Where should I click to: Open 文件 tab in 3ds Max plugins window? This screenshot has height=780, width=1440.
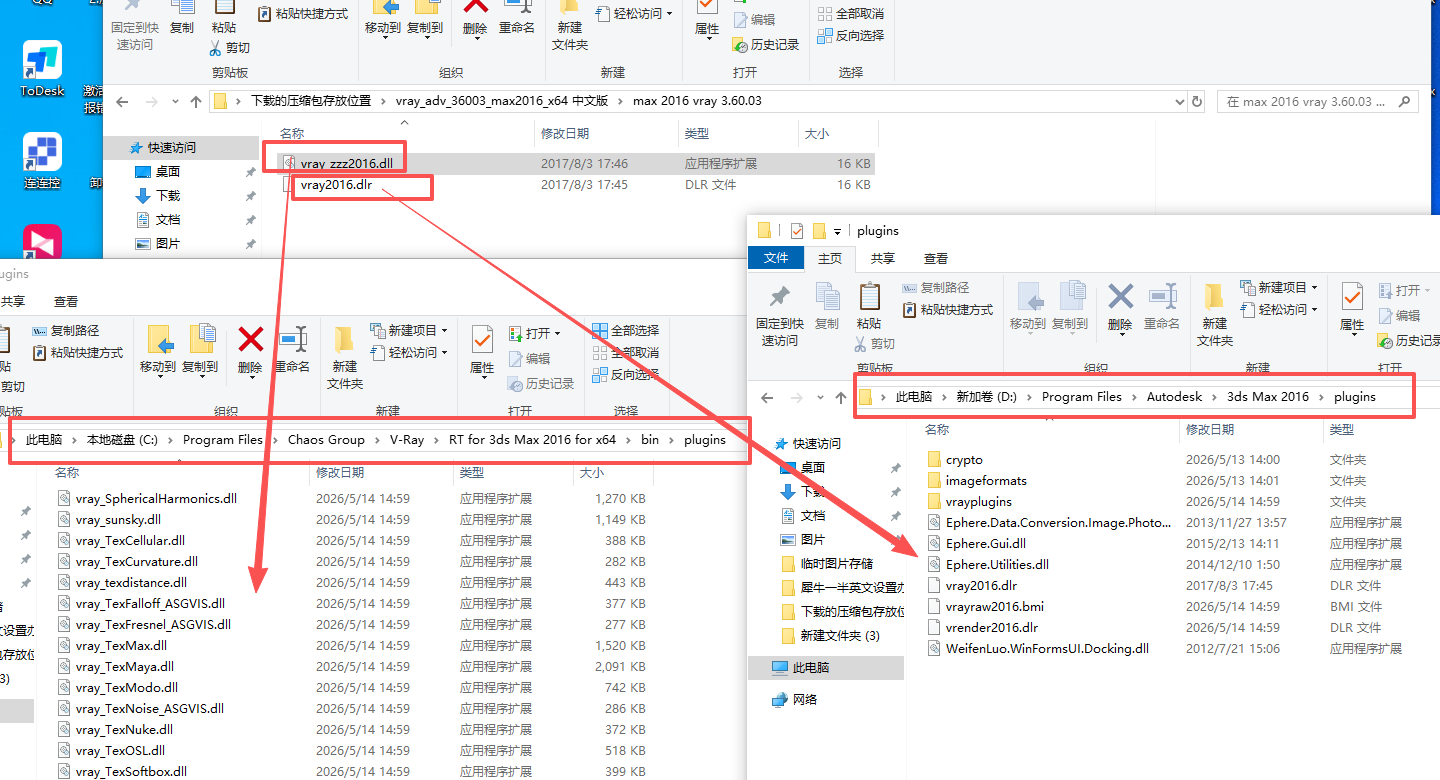(776, 258)
